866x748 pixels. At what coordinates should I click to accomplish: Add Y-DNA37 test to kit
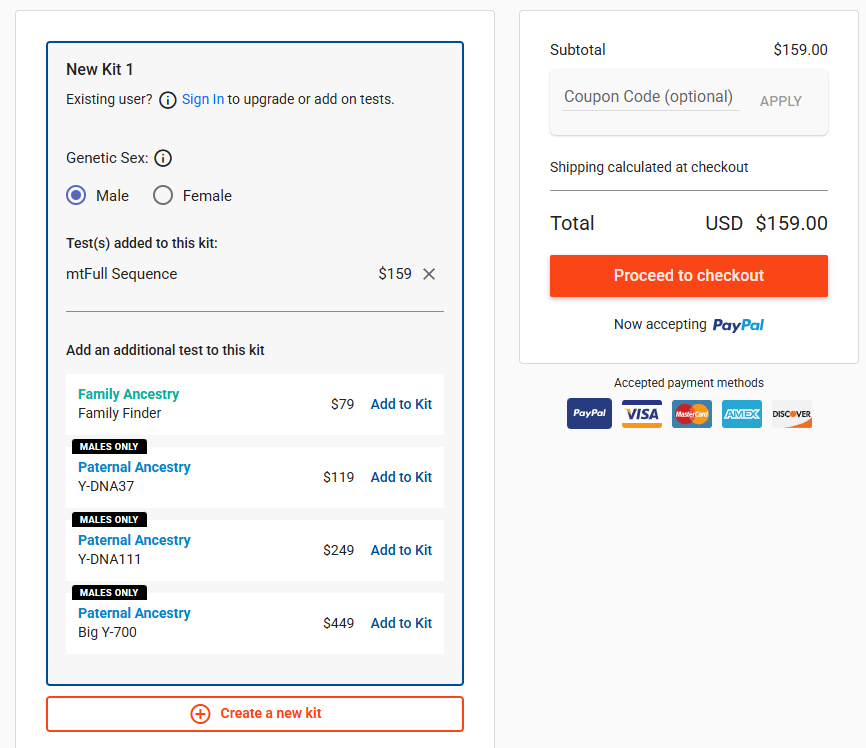(401, 477)
